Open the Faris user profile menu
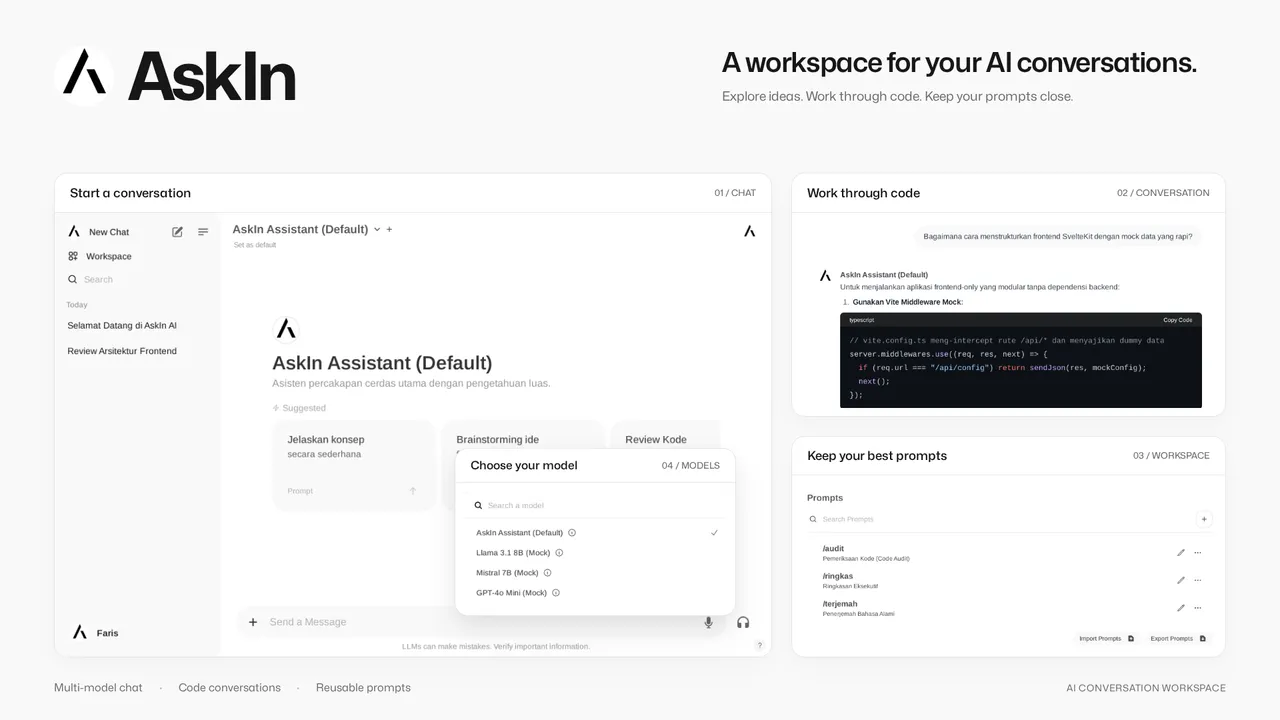This screenshot has height=720, width=1280. point(95,633)
